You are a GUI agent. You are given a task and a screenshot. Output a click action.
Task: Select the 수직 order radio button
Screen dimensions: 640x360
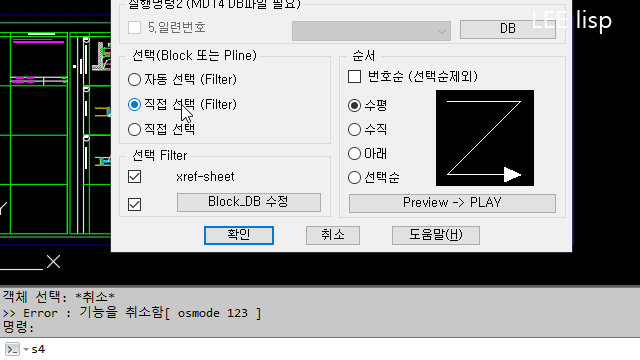[354, 129]
